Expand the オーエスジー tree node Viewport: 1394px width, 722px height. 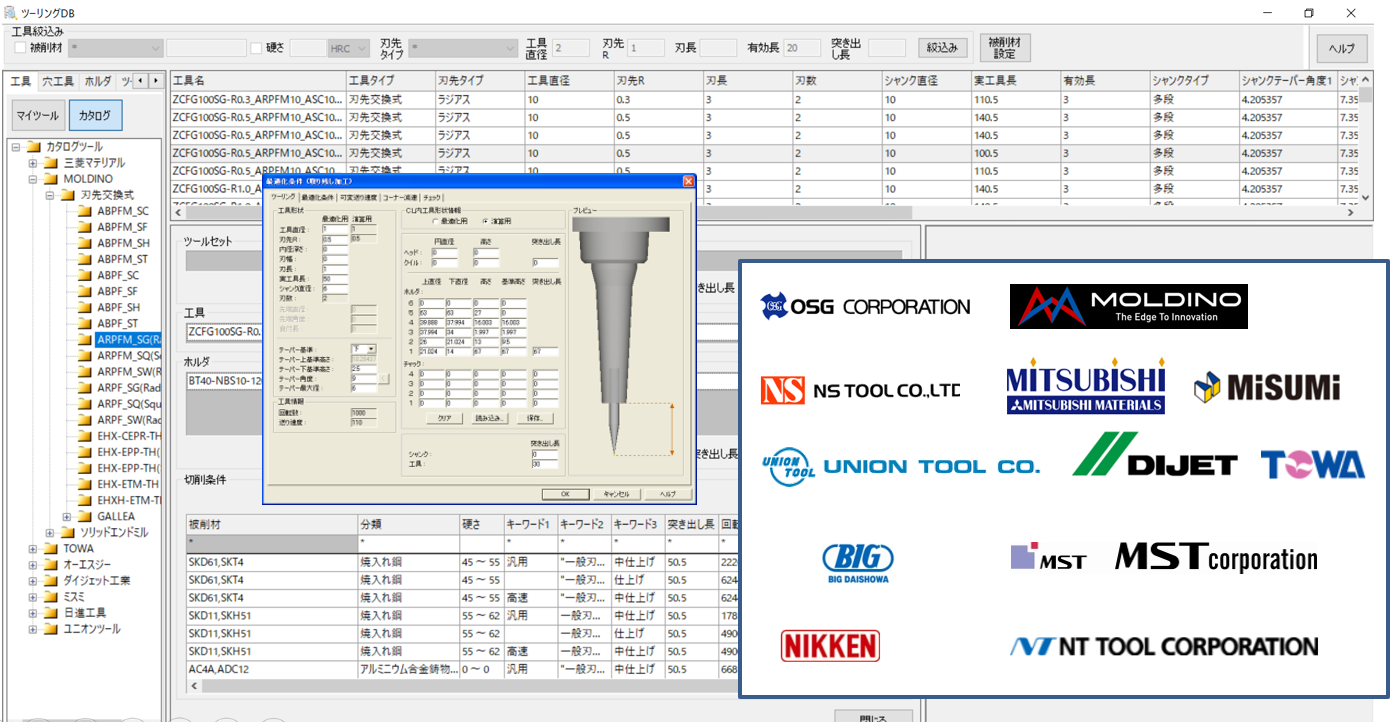click(33, 564)
